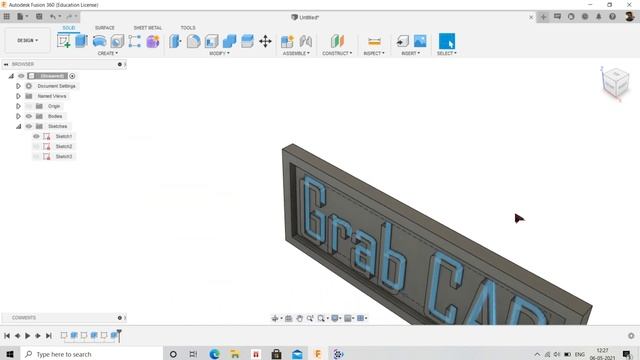
Task: Select the Fillet tool
Action: coord(193,41)
